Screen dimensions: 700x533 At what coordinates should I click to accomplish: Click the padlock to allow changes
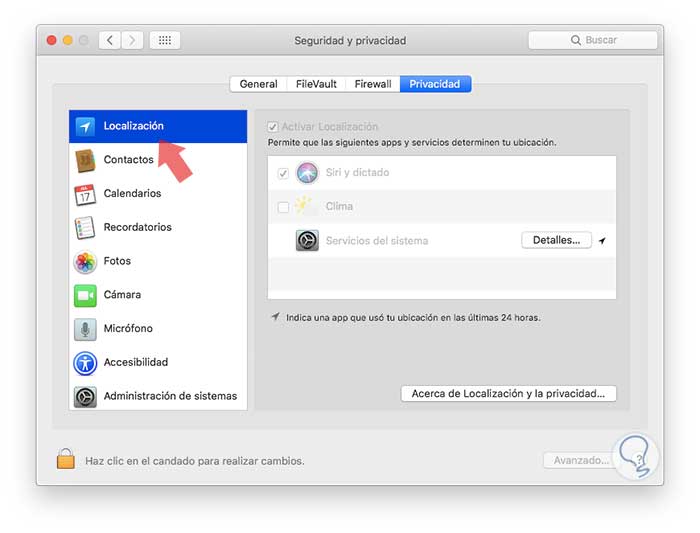(66, 458)
